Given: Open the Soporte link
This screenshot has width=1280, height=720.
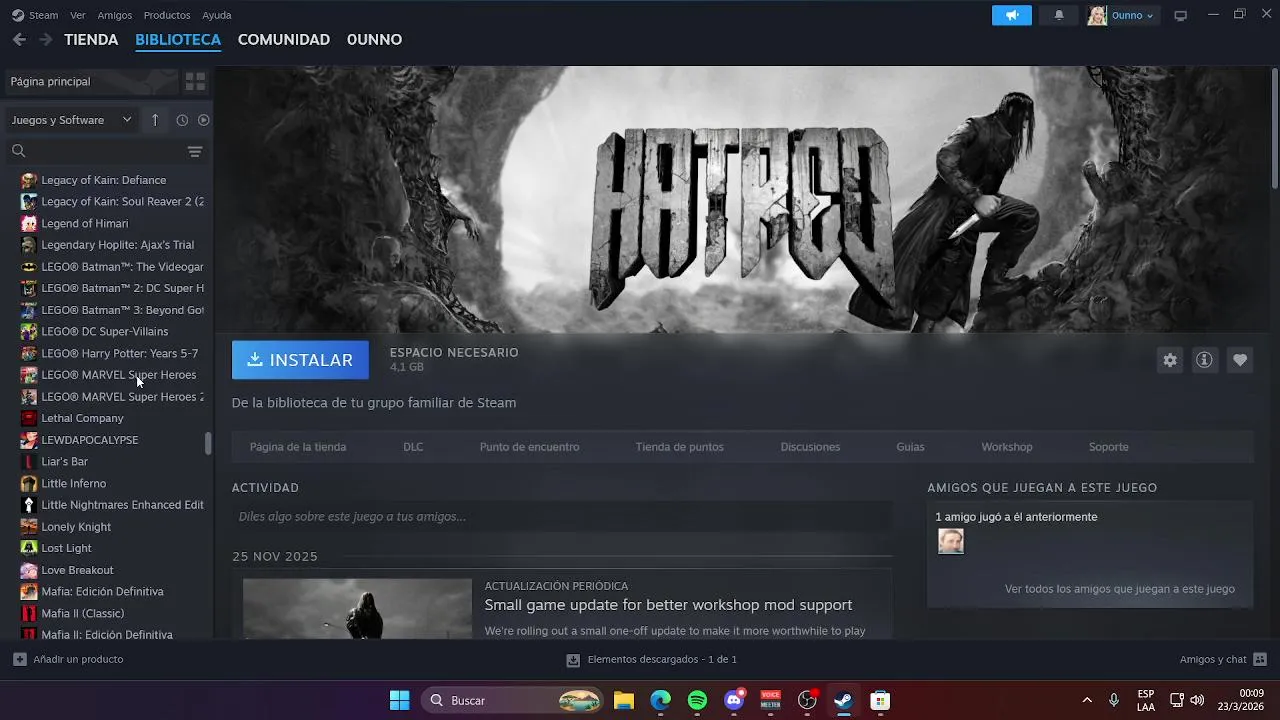Looking at the screenshot, I should coord(1108,447).
